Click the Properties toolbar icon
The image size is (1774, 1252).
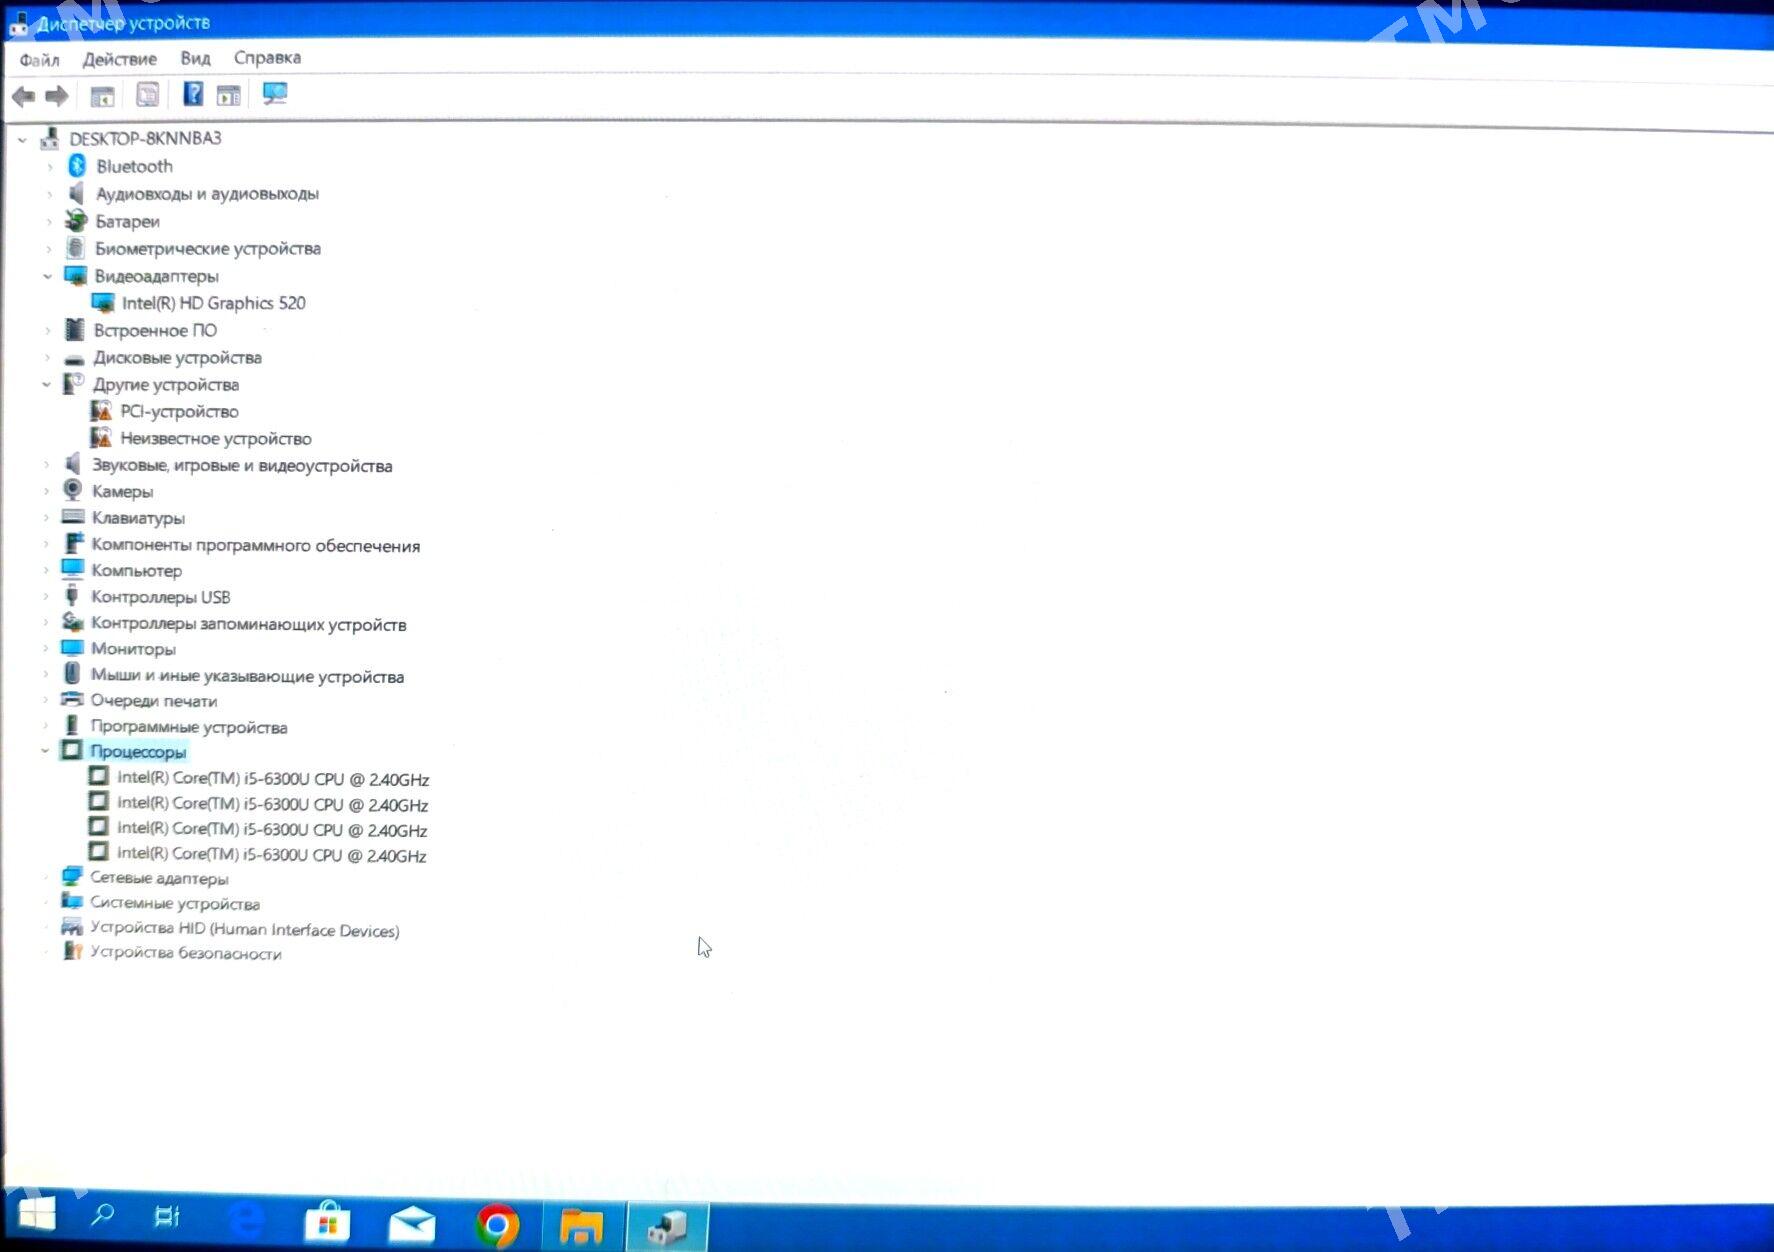click(147, 95)
